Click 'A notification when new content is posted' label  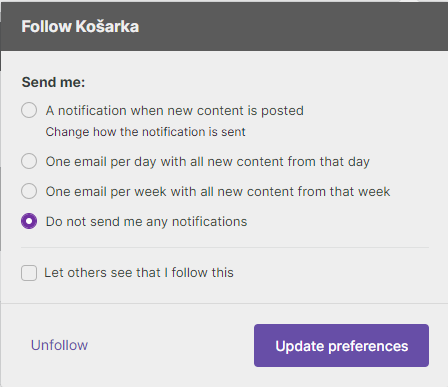175,111
